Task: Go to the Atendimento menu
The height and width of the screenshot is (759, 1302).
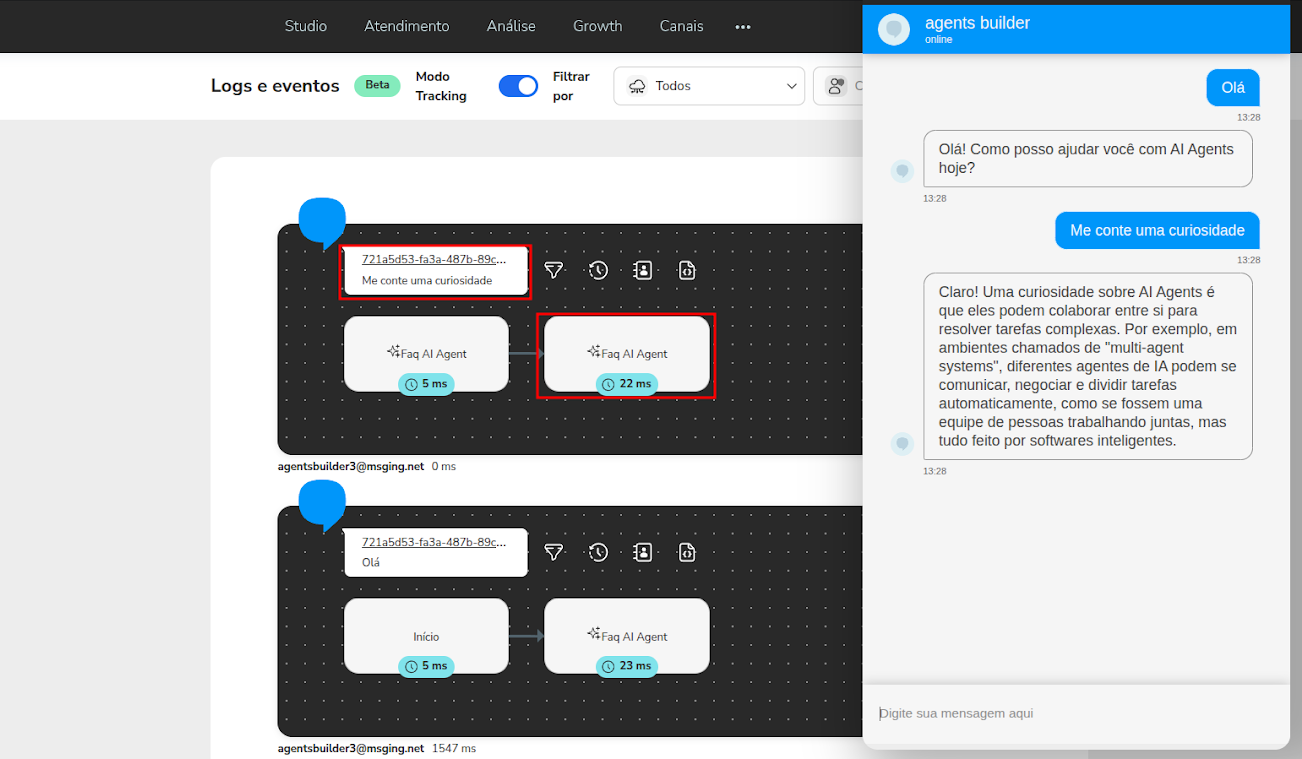Action: [407, 26]
